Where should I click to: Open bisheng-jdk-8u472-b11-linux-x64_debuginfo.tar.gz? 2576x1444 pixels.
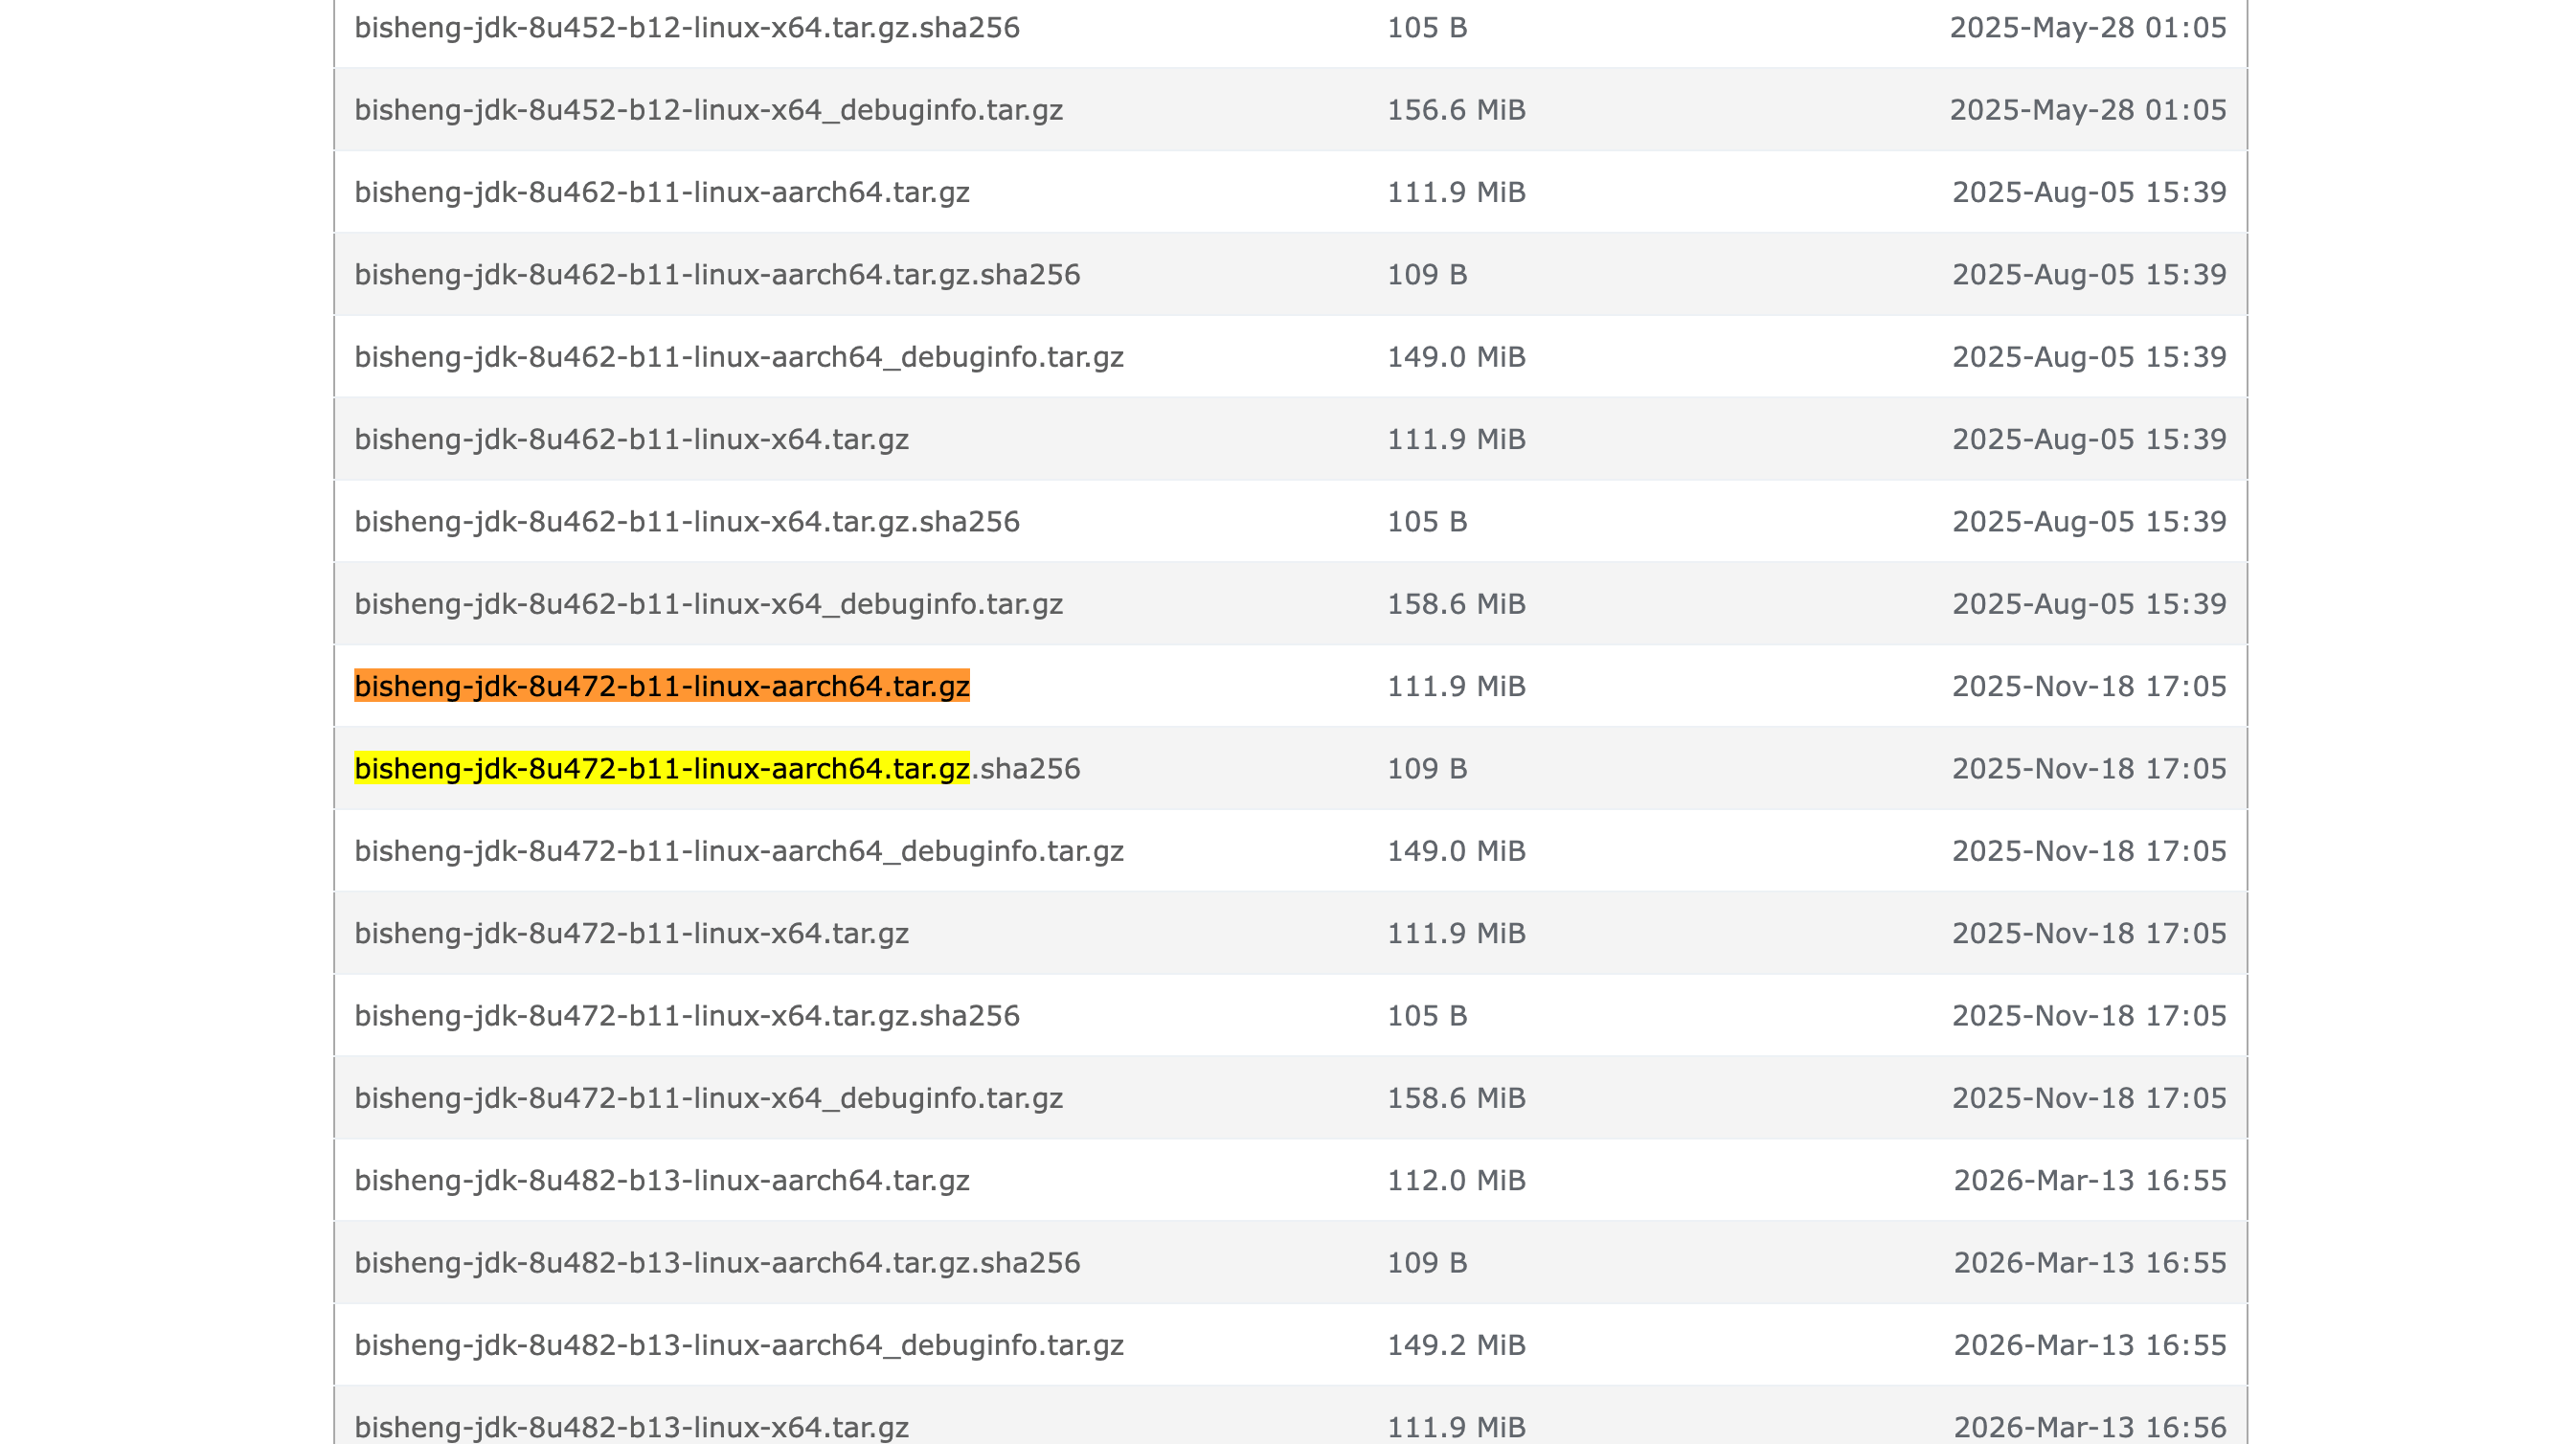708,1097
